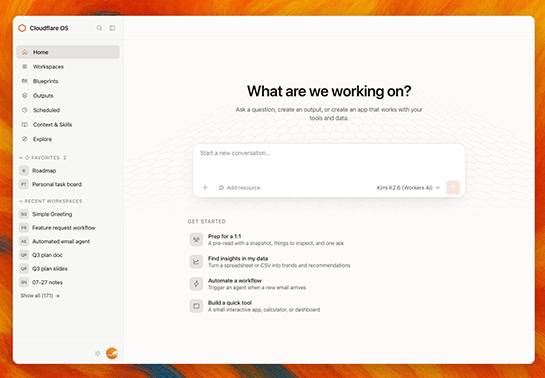Open Scheduled in the sidebar

68,110
